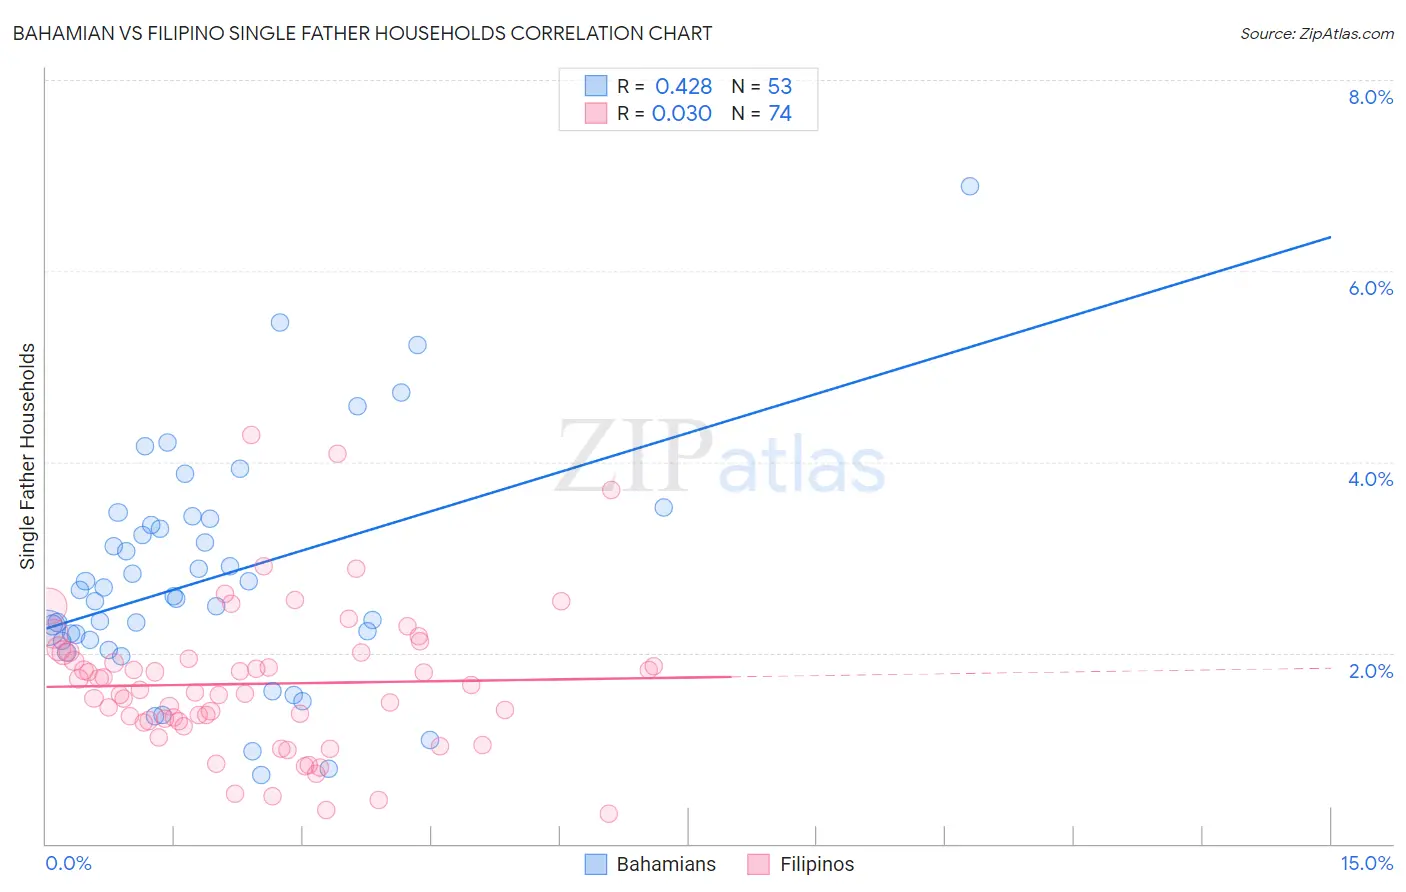Image resolution: width=1406 pixels, height=892 pixels.
Task: Click the Bahamians legend label
Action: (666, 864)
